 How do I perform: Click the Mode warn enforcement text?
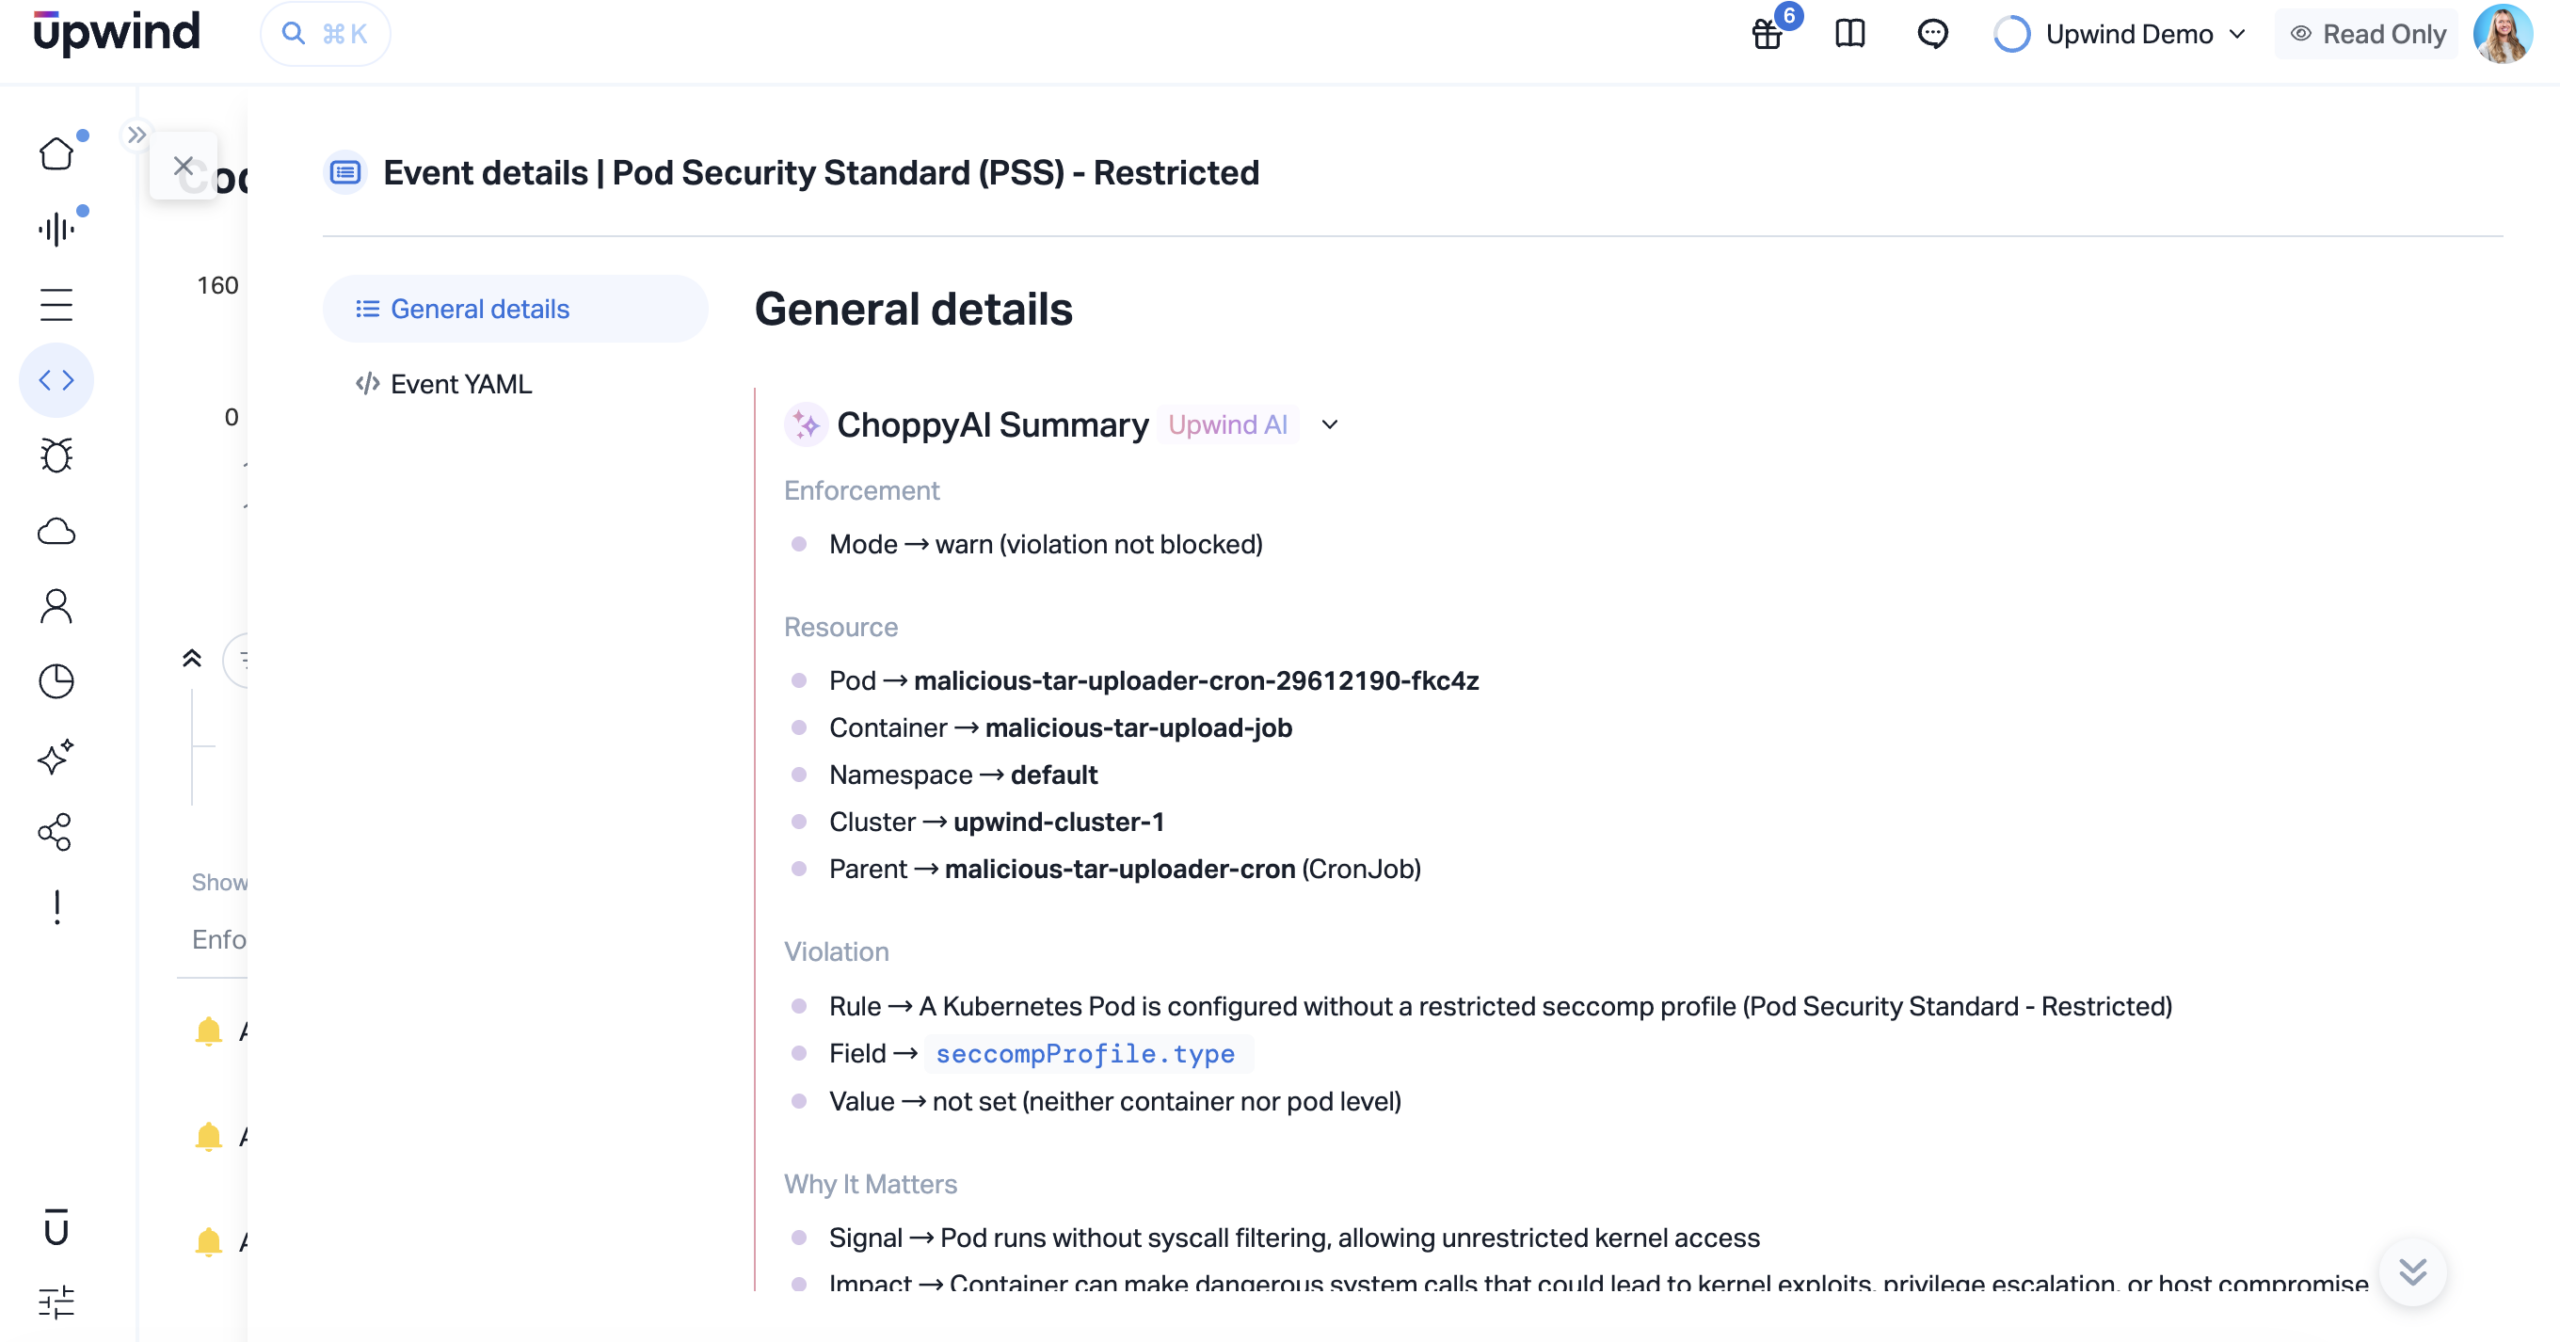point(1046,545)
